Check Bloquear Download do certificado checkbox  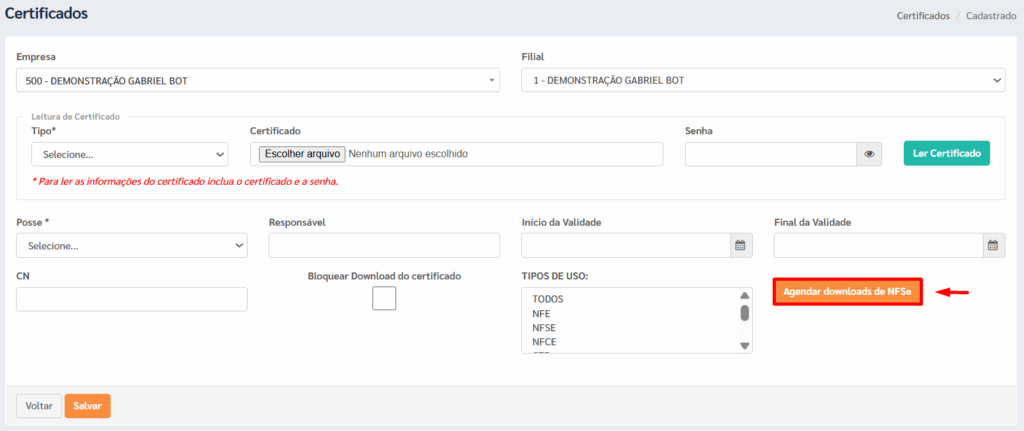[x=384, y=298]
